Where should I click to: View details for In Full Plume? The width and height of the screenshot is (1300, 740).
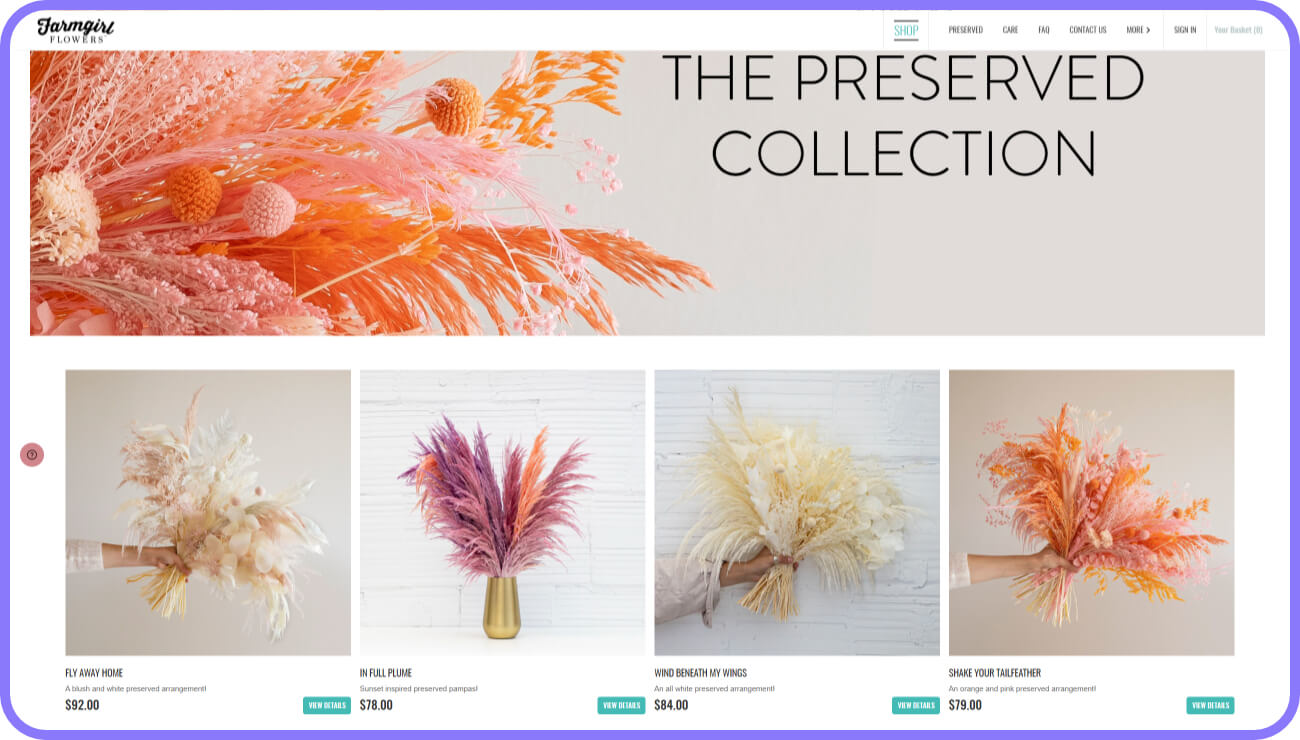pos(622,705)
